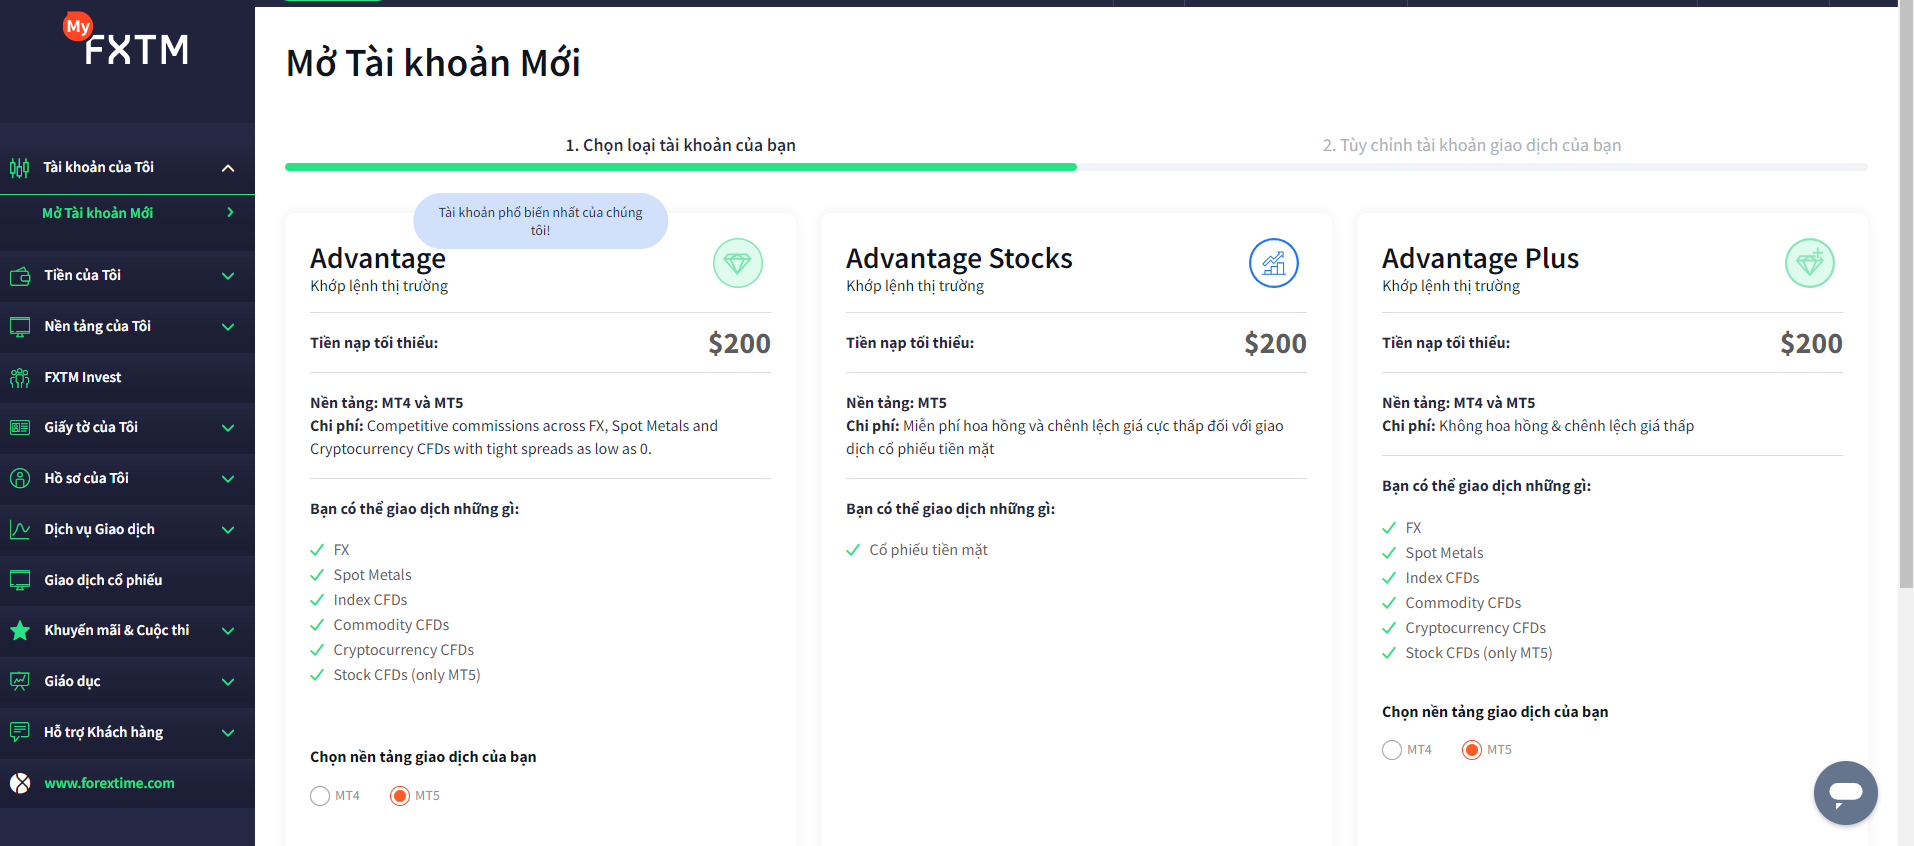Expand the Khuyến mãi & Cuộc thi chevron
The height and width of the screenshot is (846, 1914).
[x=228, y=631]
